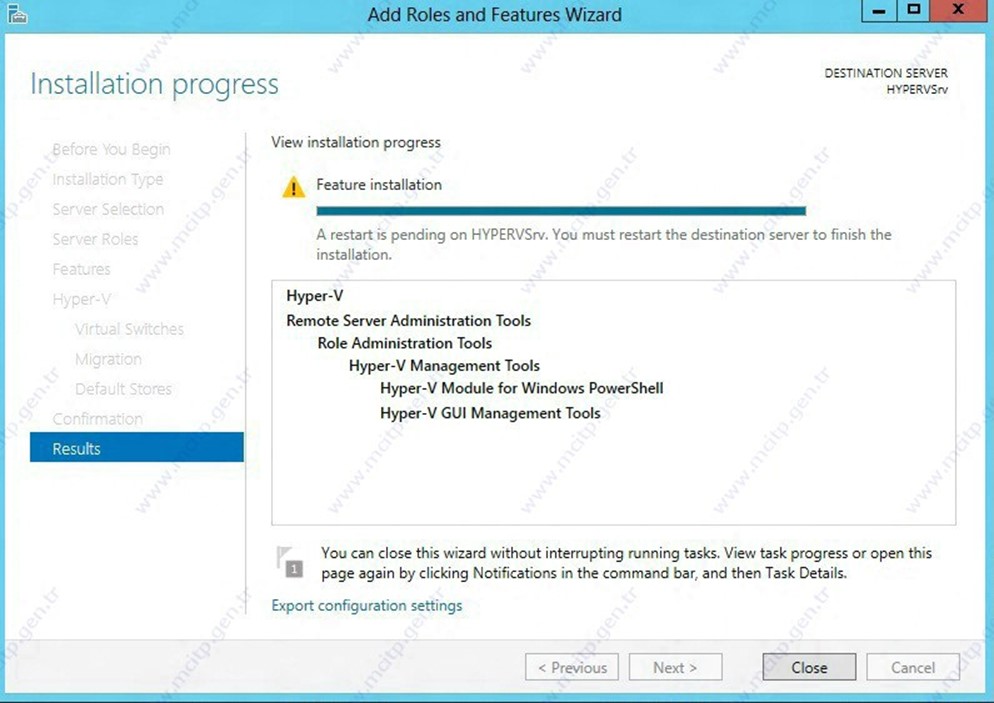Click the Next button
This screenshot has width=994, height=703.
674,667
